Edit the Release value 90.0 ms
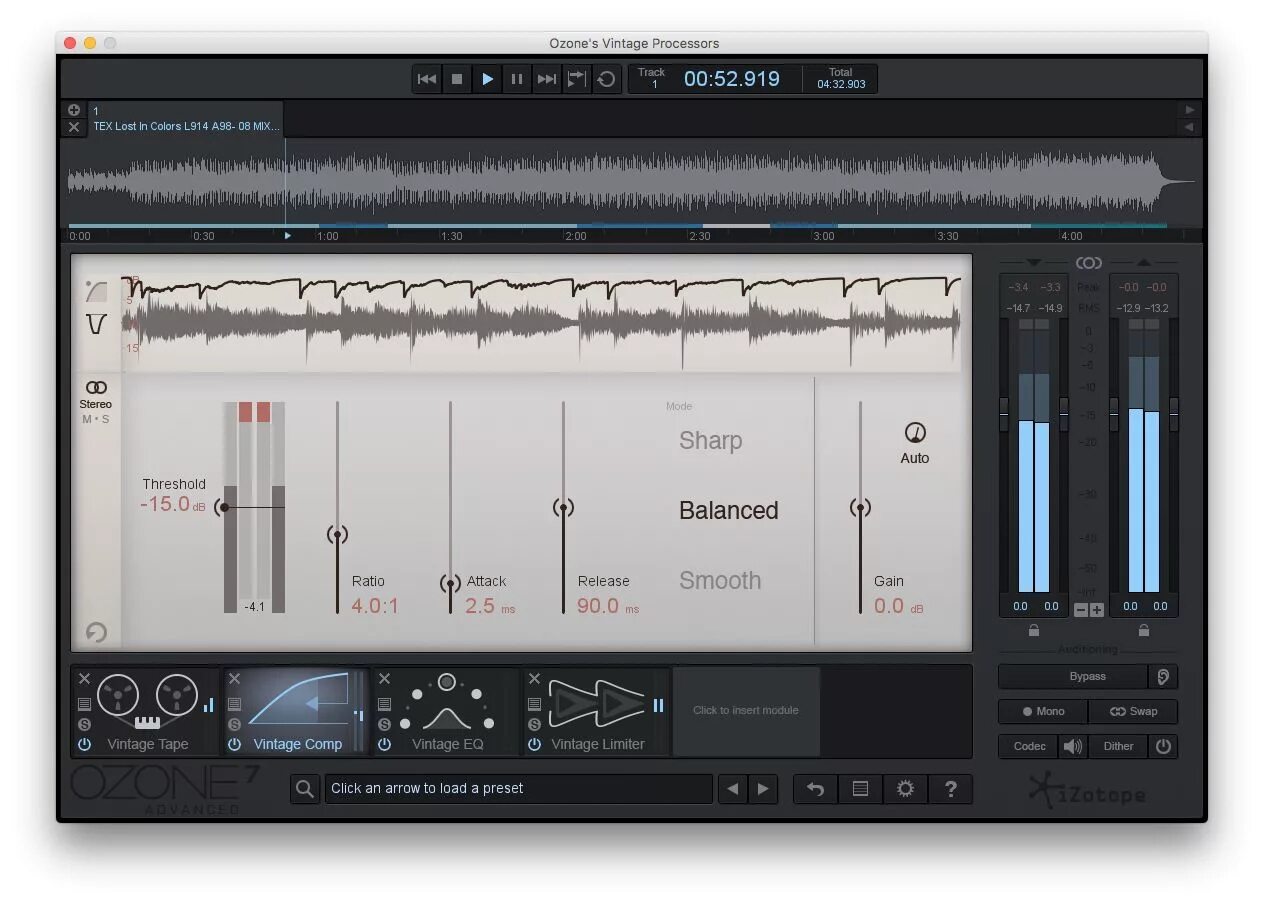This screenshot has height=903, width=1264. 608,606
